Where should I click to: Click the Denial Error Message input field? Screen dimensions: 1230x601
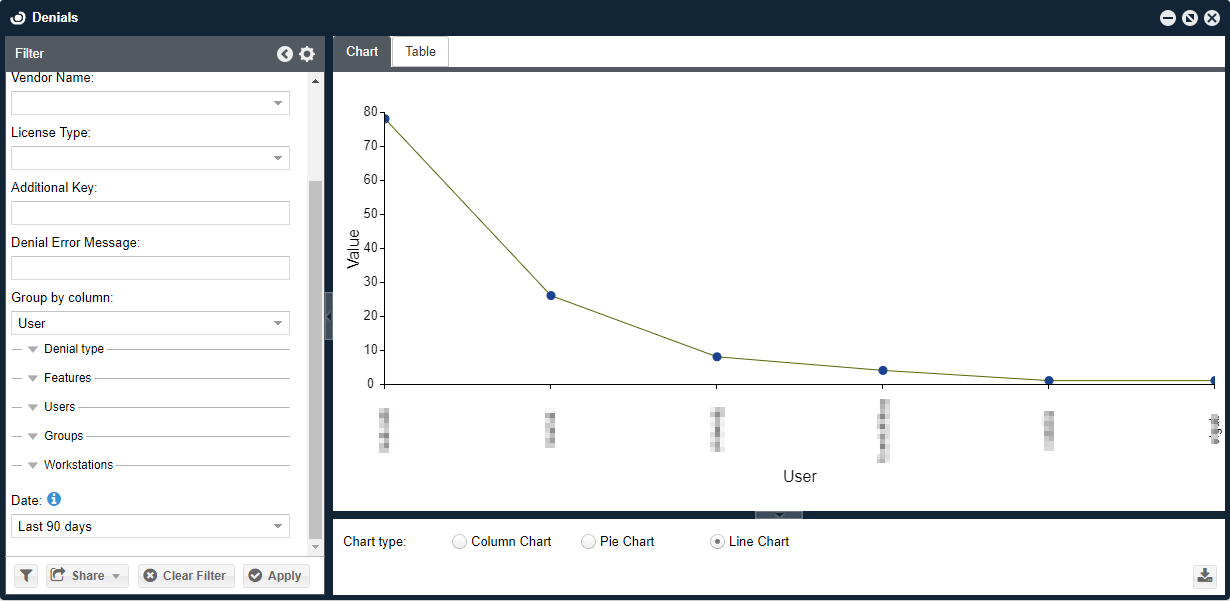coord(150,268)
